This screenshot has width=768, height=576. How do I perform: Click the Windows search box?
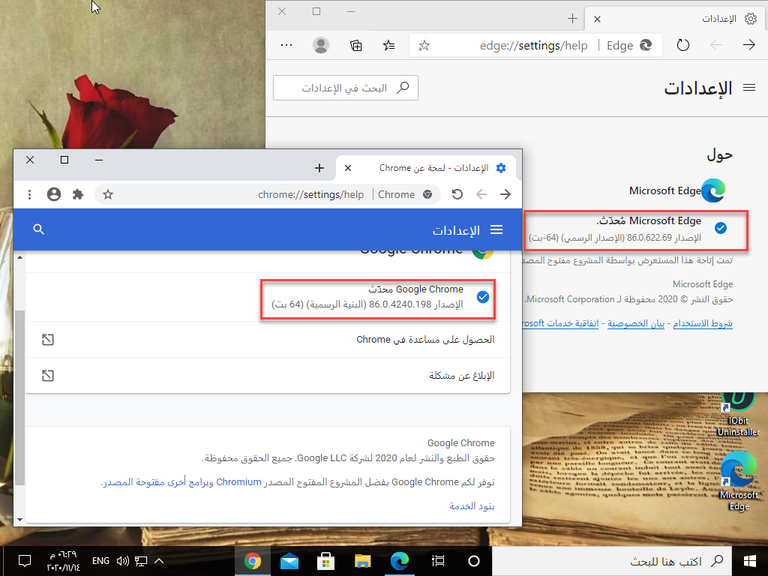[x=611, y=561]
